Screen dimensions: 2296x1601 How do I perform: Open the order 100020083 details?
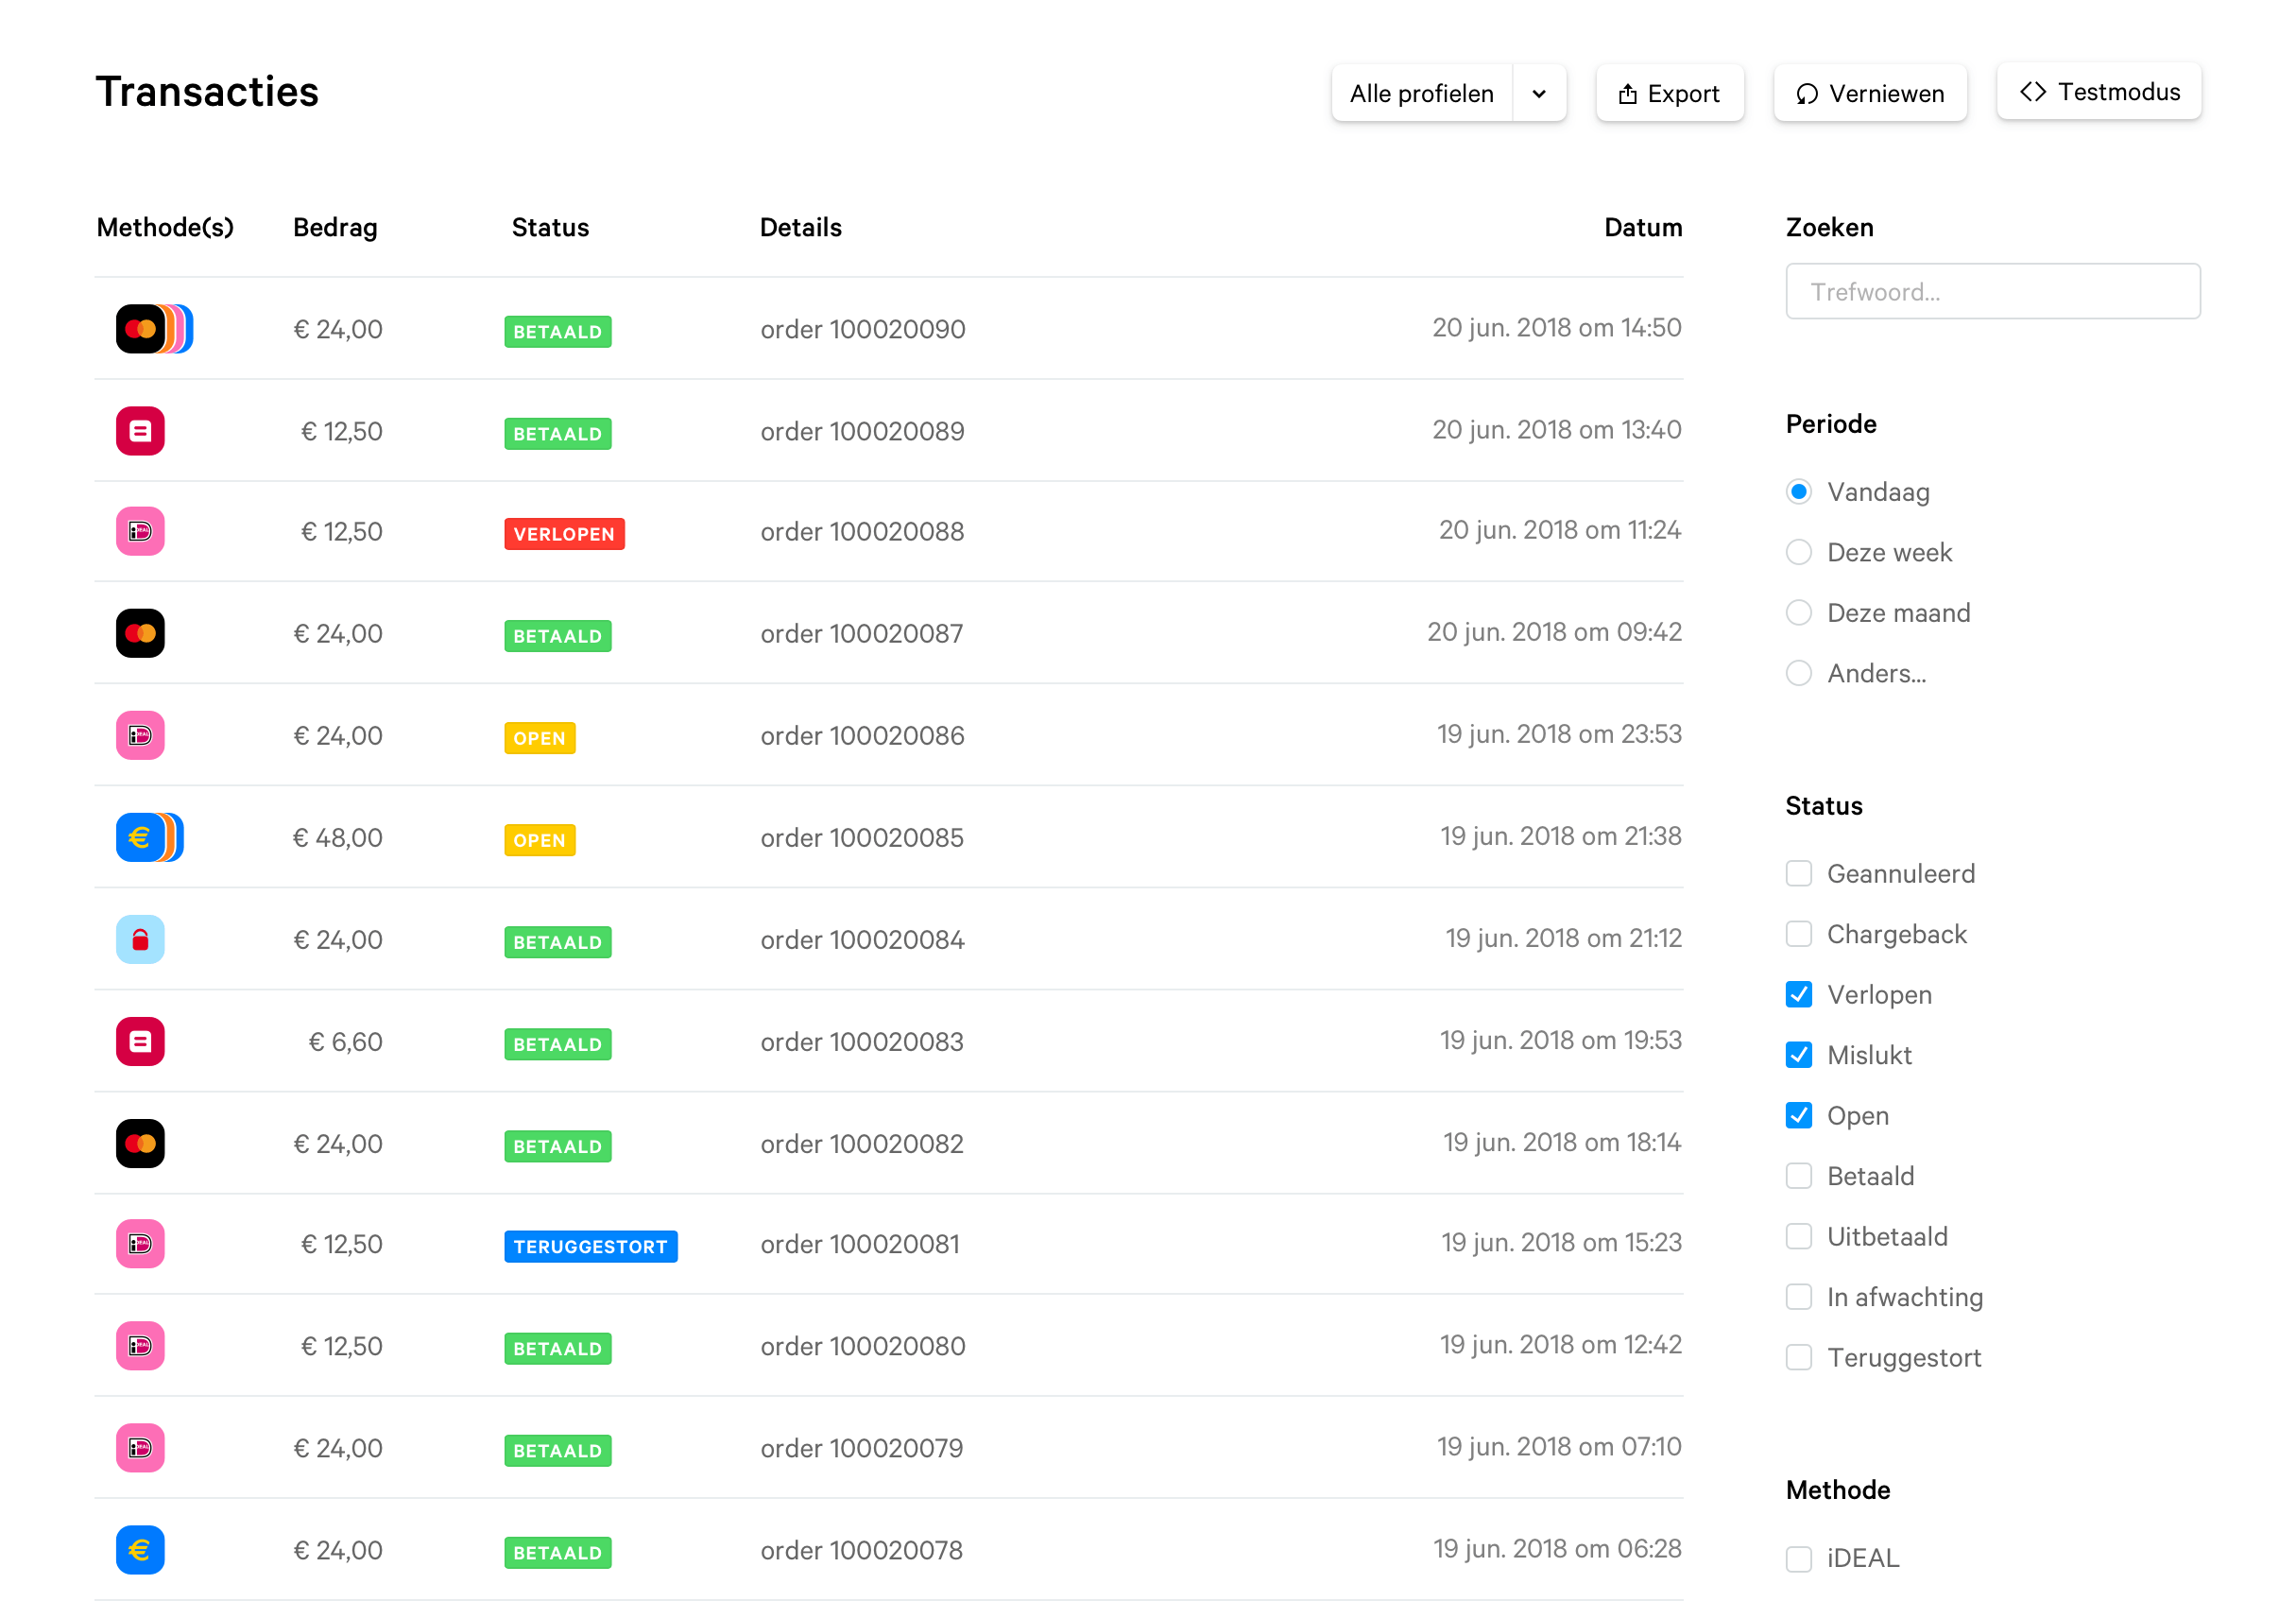pos(862,1041)
